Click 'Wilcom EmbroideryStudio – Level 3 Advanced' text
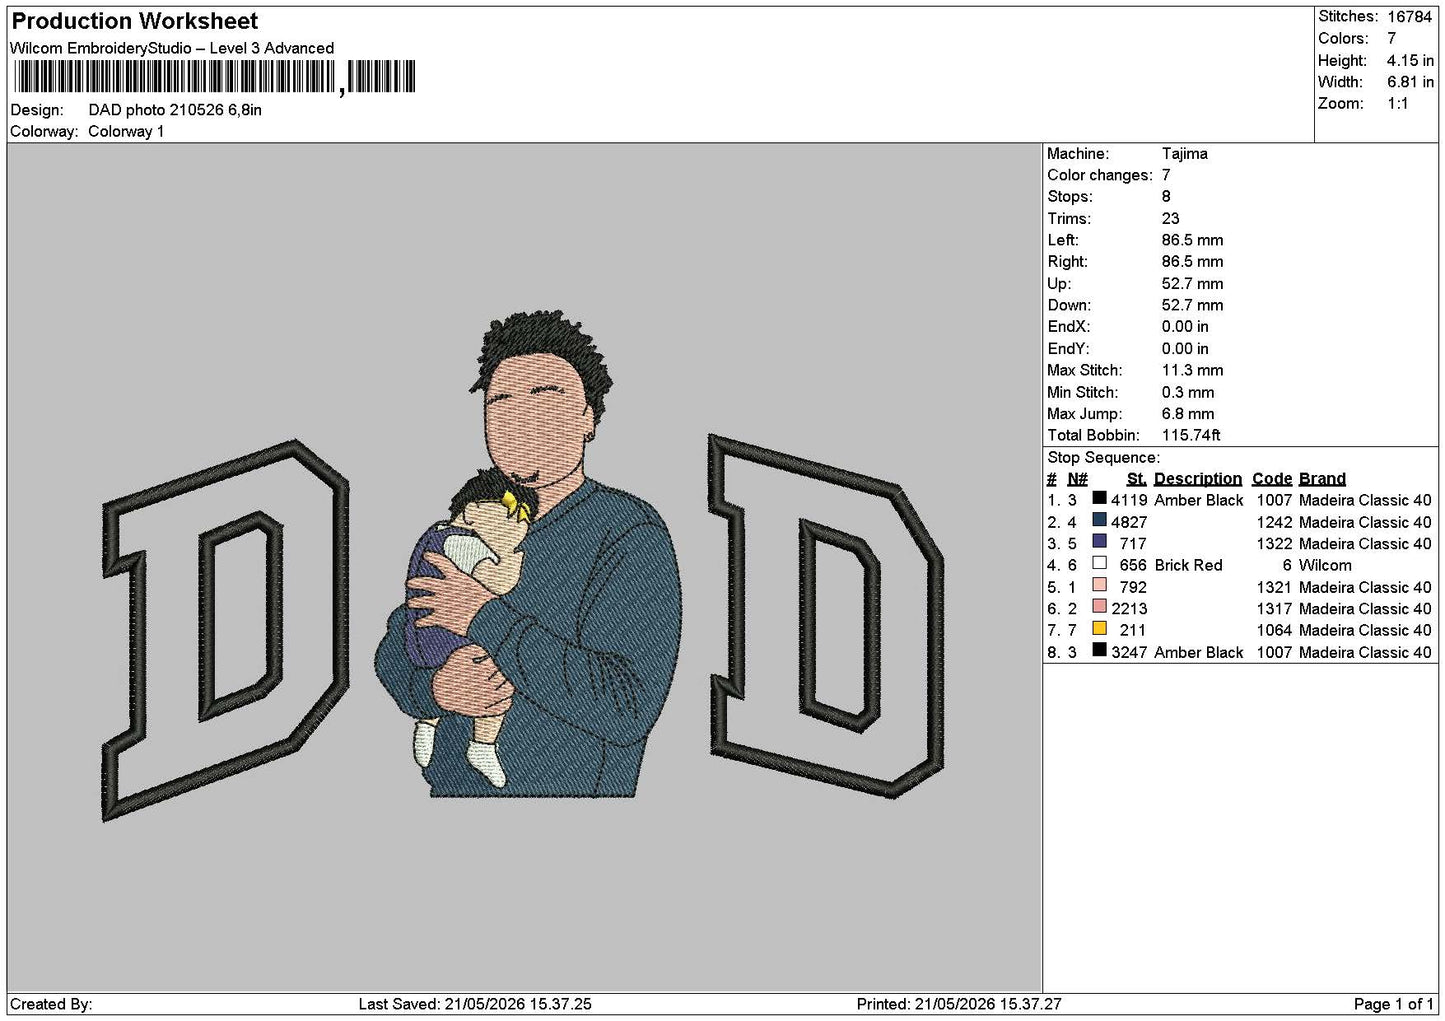 [172, 48]
